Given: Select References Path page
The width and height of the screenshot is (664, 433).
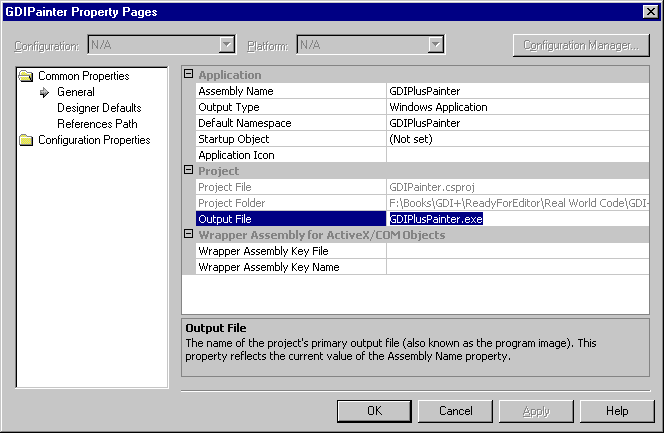Looking at the screenshot, I should (x=97, y=124).
